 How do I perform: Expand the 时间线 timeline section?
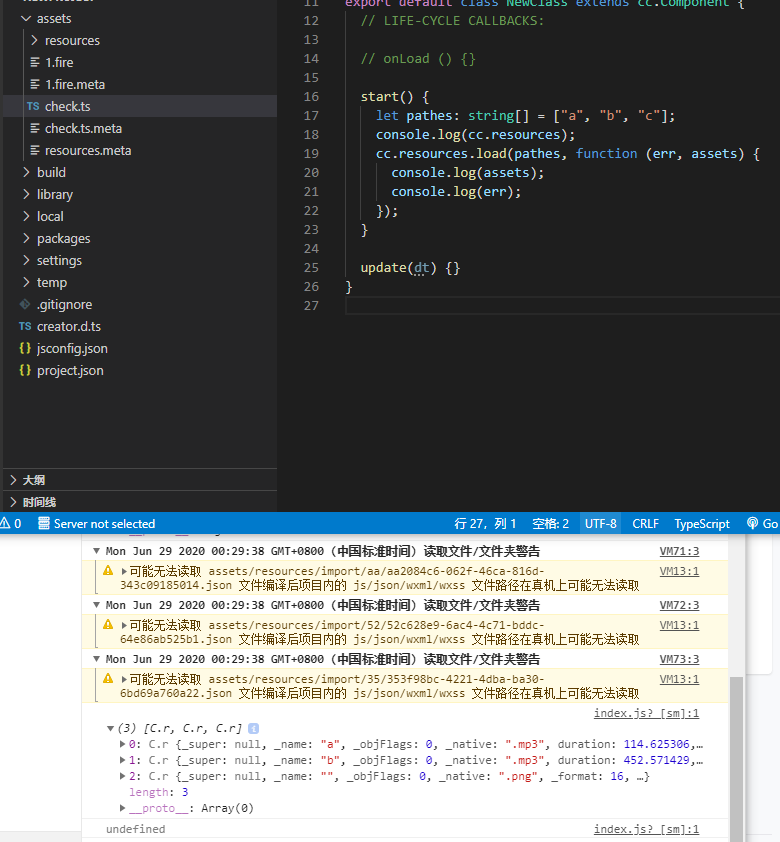13,502
